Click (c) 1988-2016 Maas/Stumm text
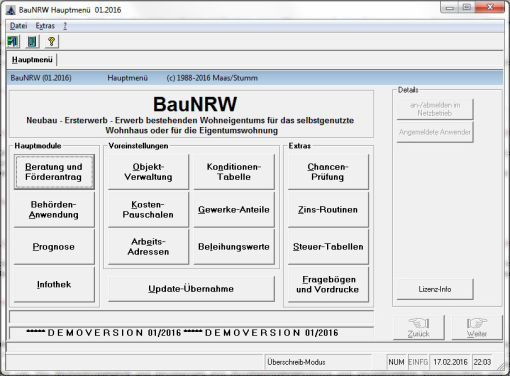Screen dimensions: 510x376 [212, 78]
